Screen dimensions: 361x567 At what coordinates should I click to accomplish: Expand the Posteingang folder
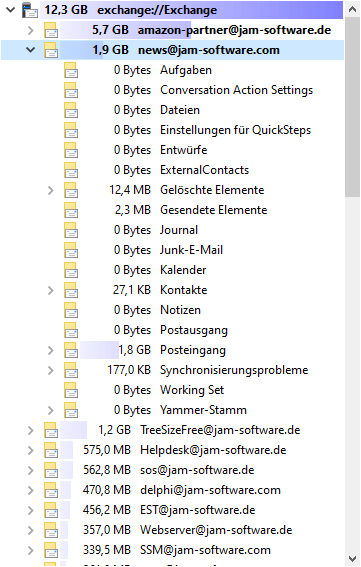pos(51,350)
